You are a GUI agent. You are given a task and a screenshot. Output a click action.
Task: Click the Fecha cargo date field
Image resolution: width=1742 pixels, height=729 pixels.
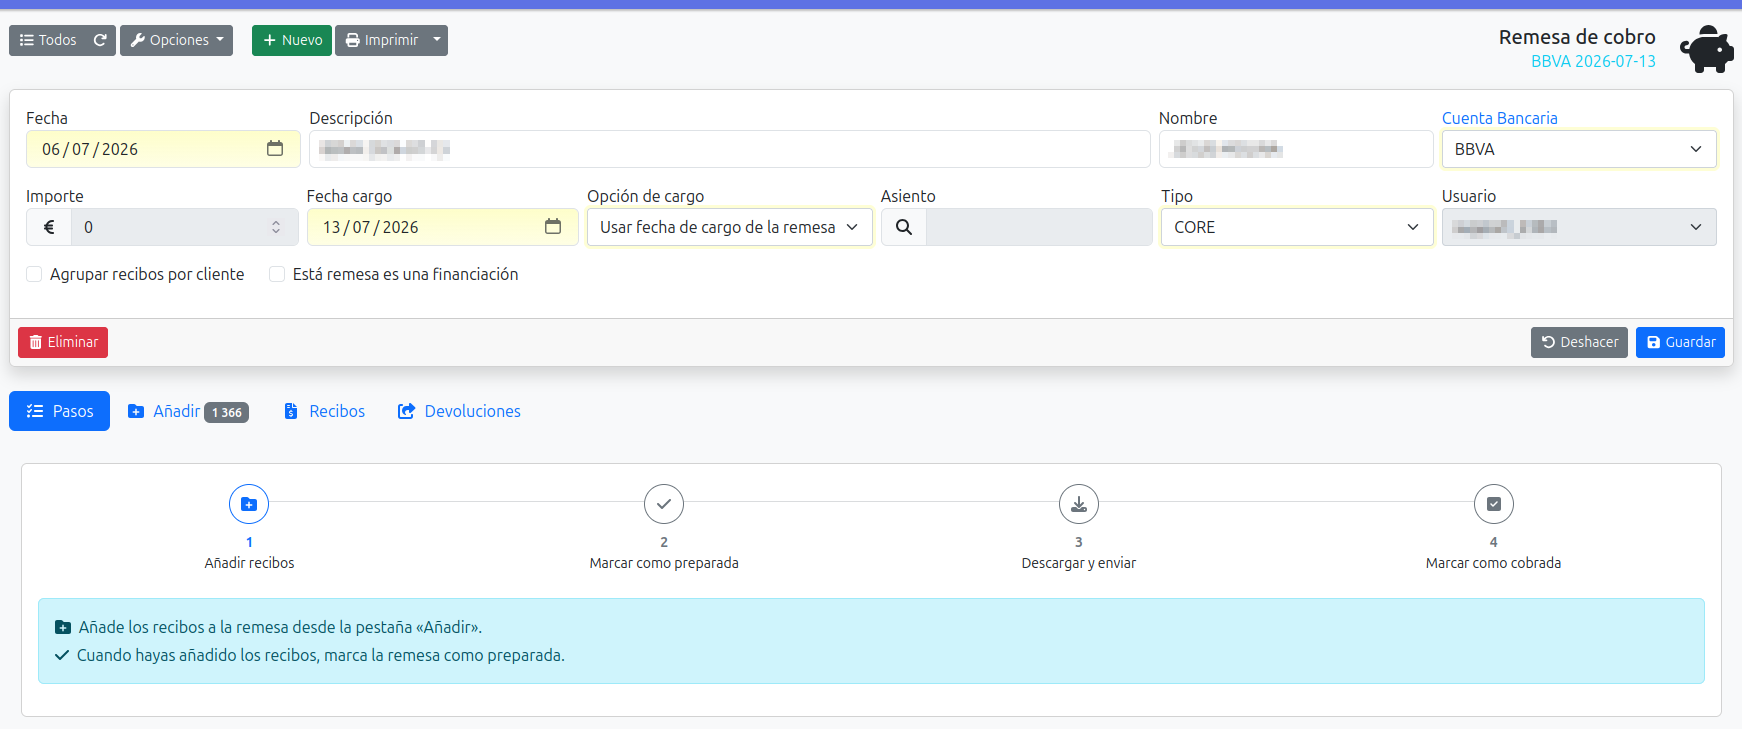point(442,227)
